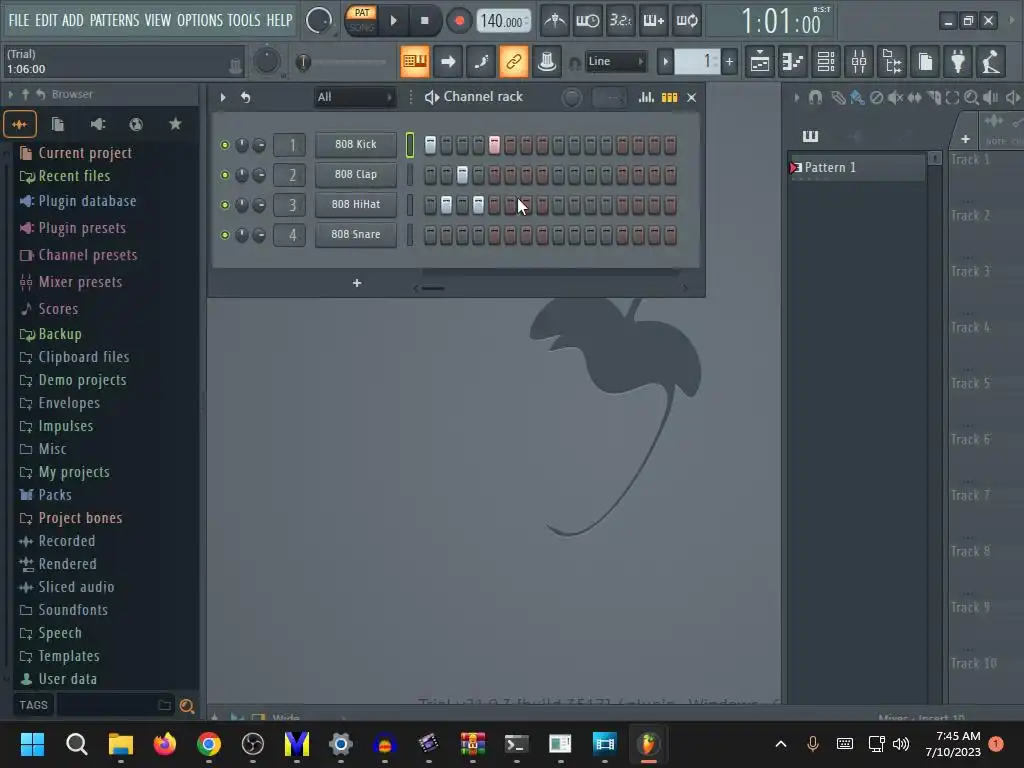Toggle loop recording icon

[x=686, y=21]
